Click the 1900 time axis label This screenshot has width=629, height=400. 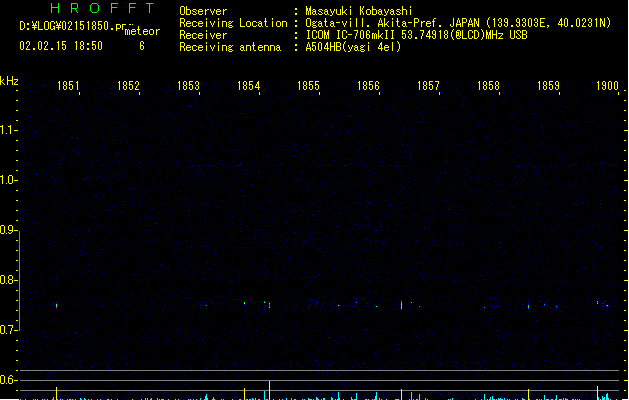(607, 85)
